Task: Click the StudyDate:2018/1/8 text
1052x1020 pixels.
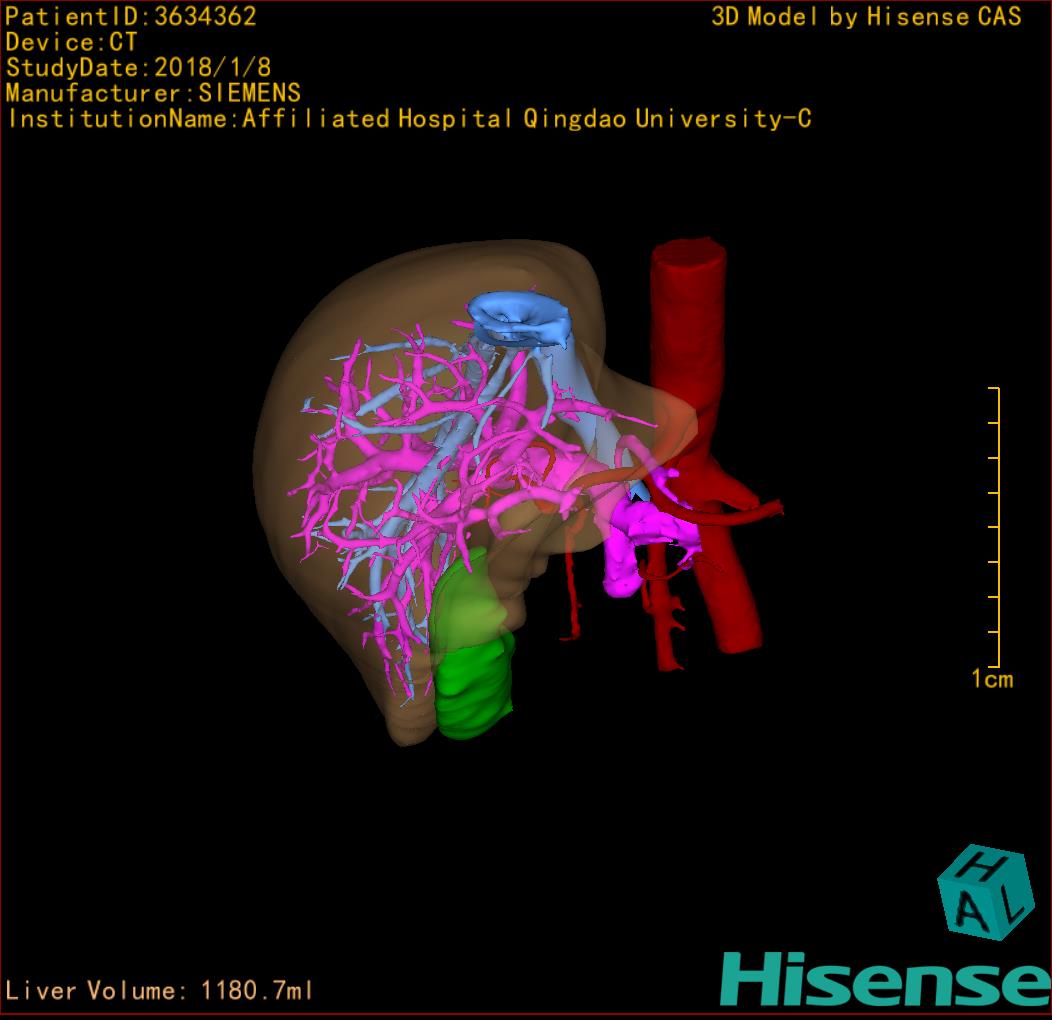Action: 138,68
